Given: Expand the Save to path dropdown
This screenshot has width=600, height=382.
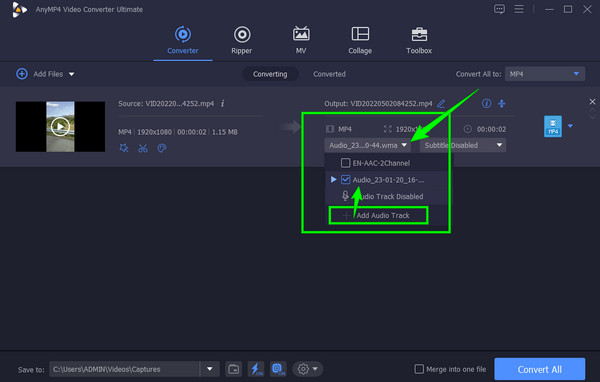Looking at the screenshot, I should coord(210,369).
